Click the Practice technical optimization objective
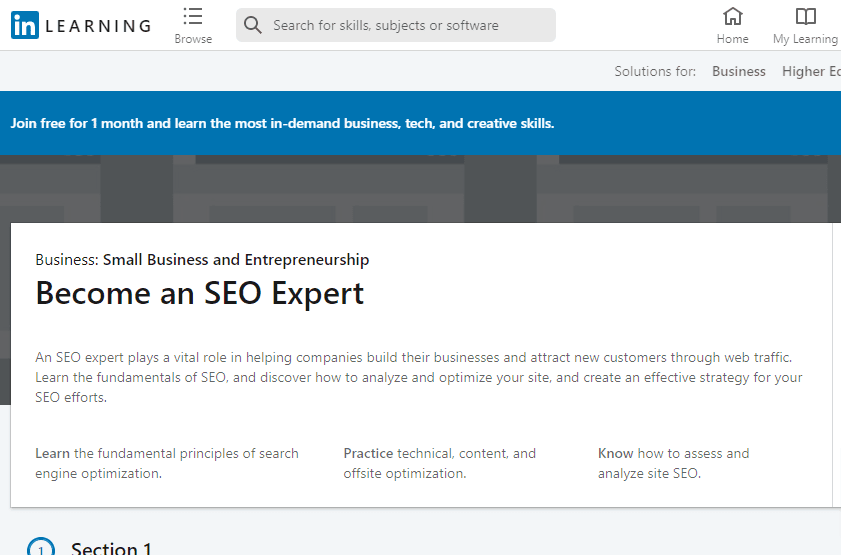 click(440, 463)
